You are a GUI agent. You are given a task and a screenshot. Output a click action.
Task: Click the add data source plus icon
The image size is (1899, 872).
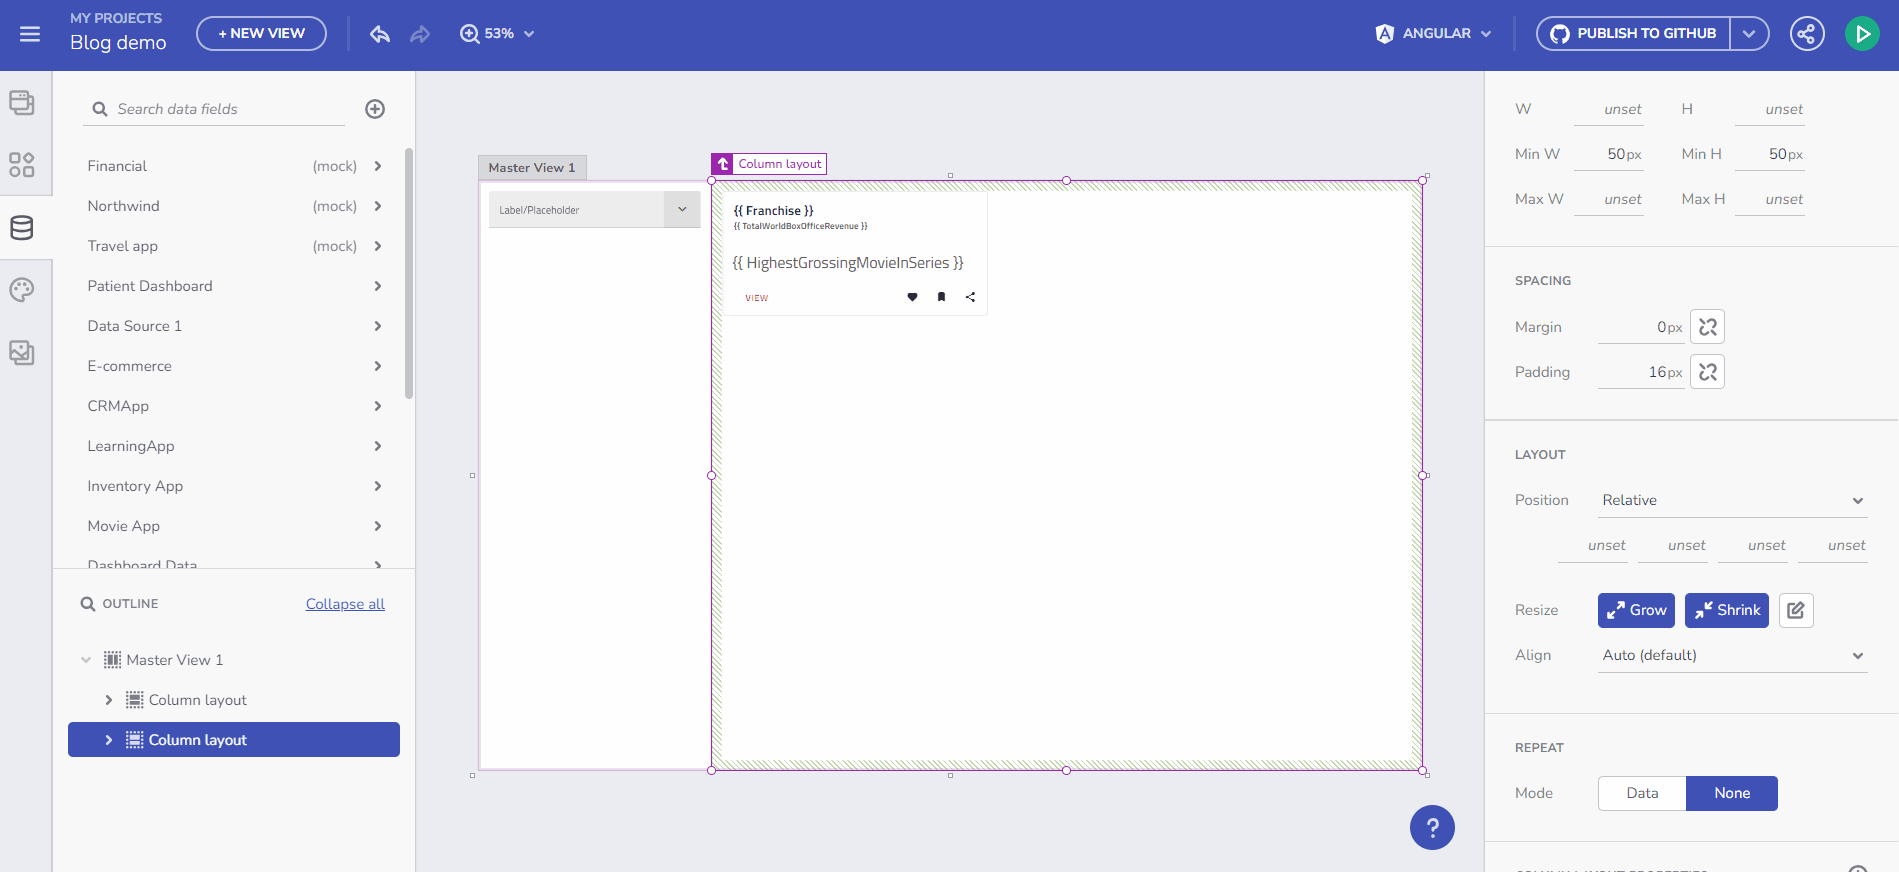[375, 109]
